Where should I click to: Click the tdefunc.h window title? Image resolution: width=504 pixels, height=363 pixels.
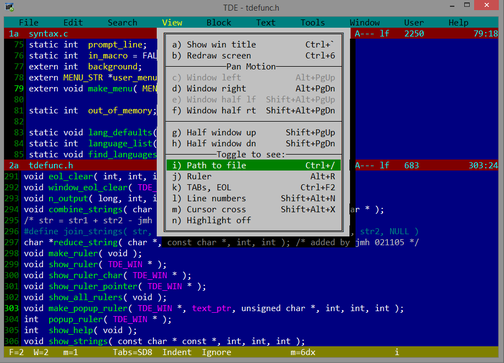coord(51,165)
